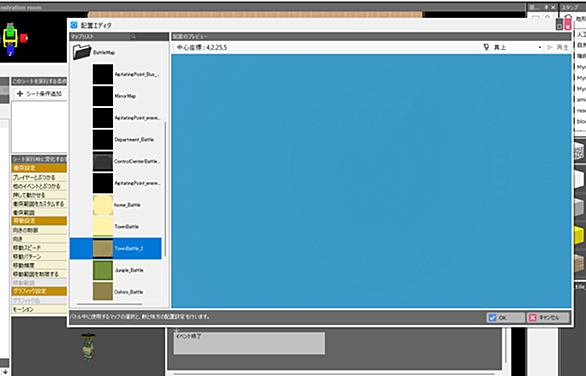Click the Jungle_Battle green thumbnail

tap(103, 270)
